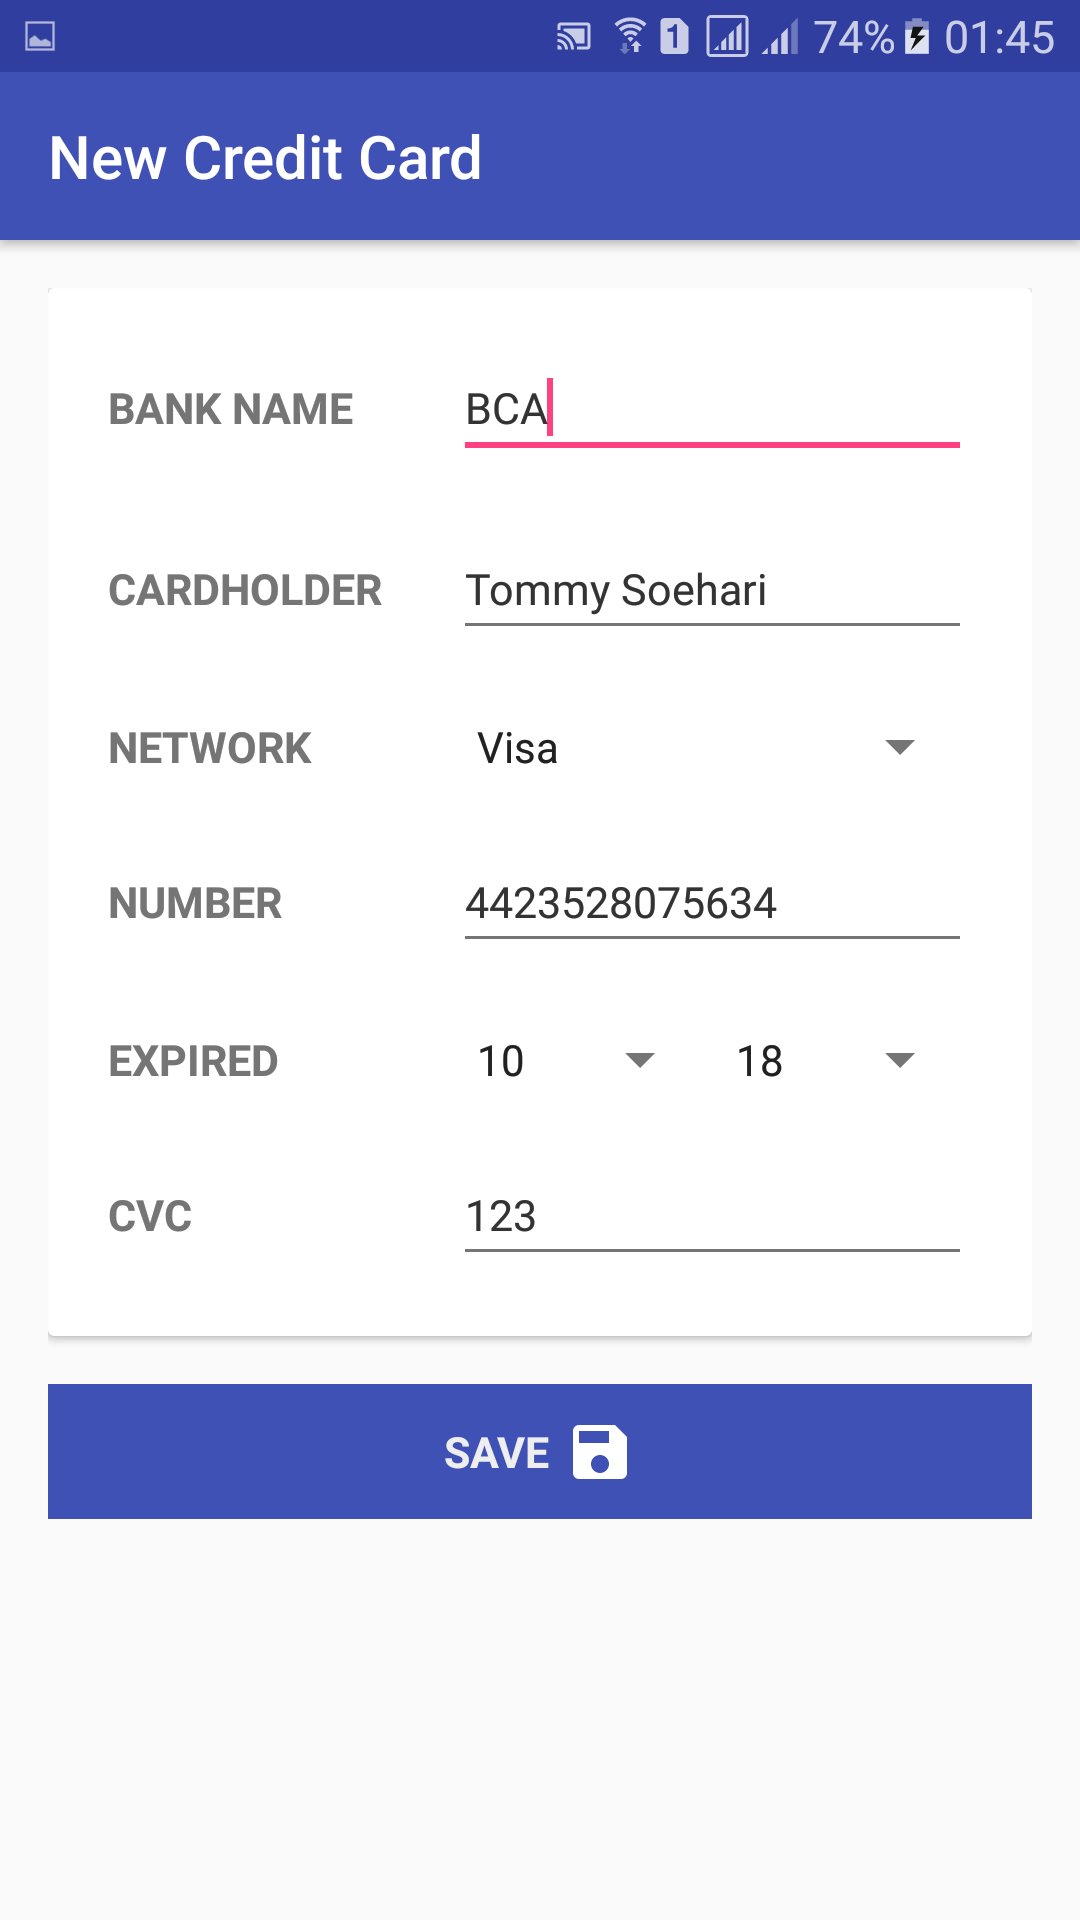This screenshot has height=1920, width=1080.
Task: Tap the floppy disk save icon
Action: pos(599,1452)
